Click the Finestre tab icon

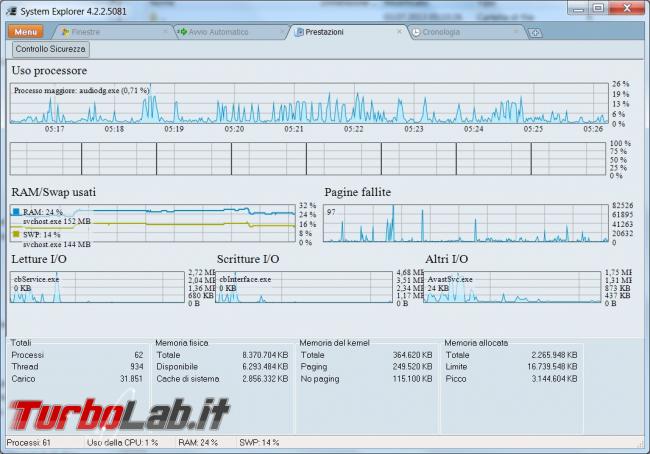tap(65, 32)
